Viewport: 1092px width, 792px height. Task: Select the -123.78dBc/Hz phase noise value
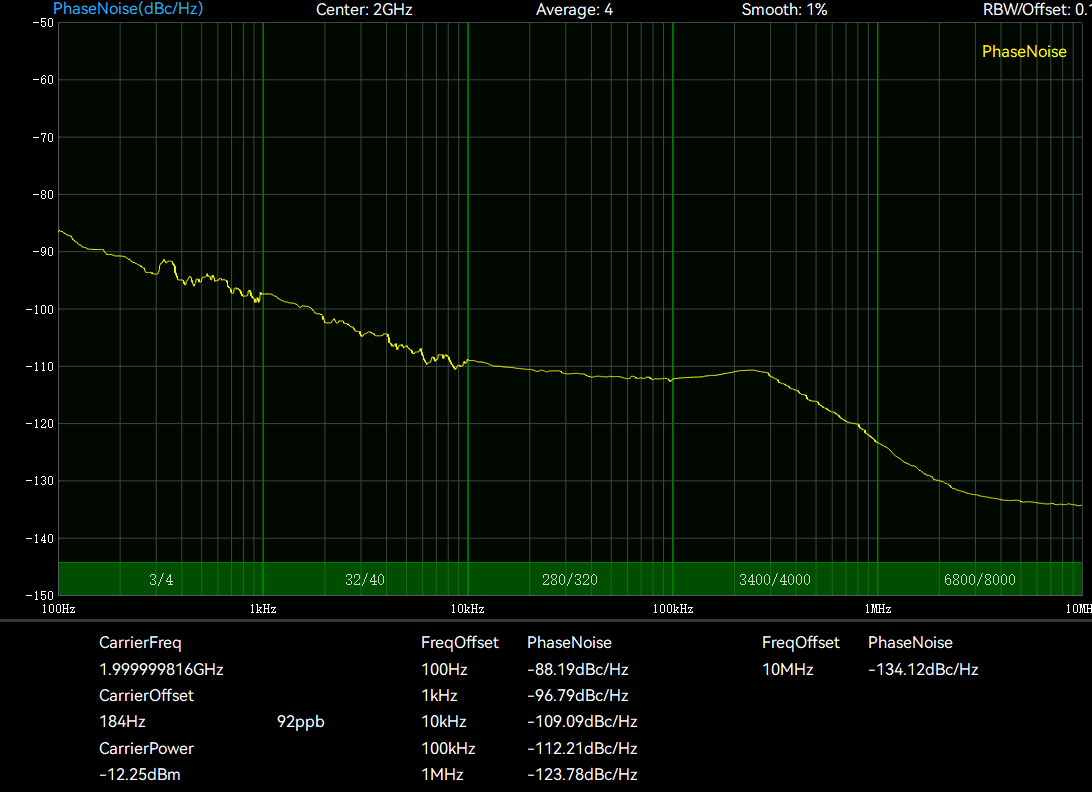(582, 775)
